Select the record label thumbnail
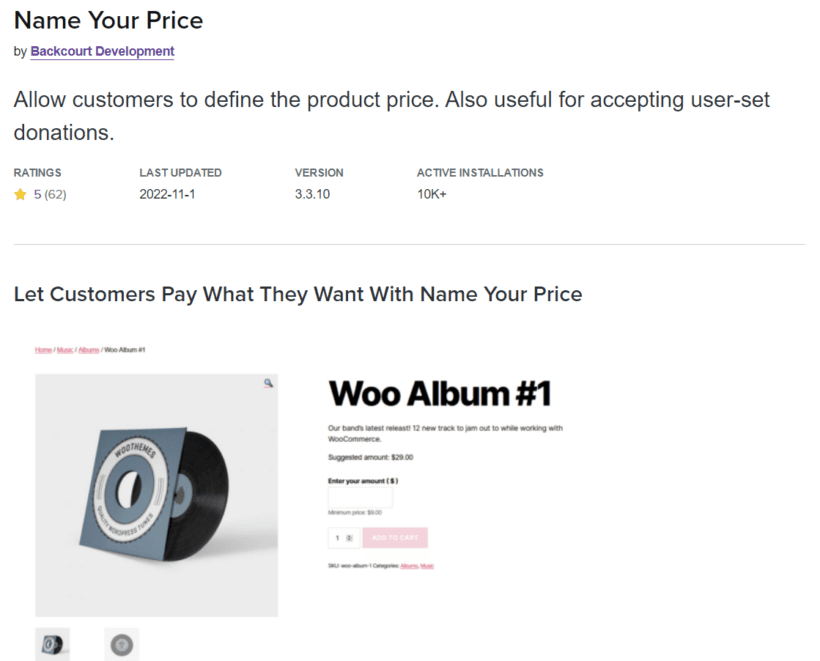Viewport: 820px width, 661px height. click(x=122, y=644)
